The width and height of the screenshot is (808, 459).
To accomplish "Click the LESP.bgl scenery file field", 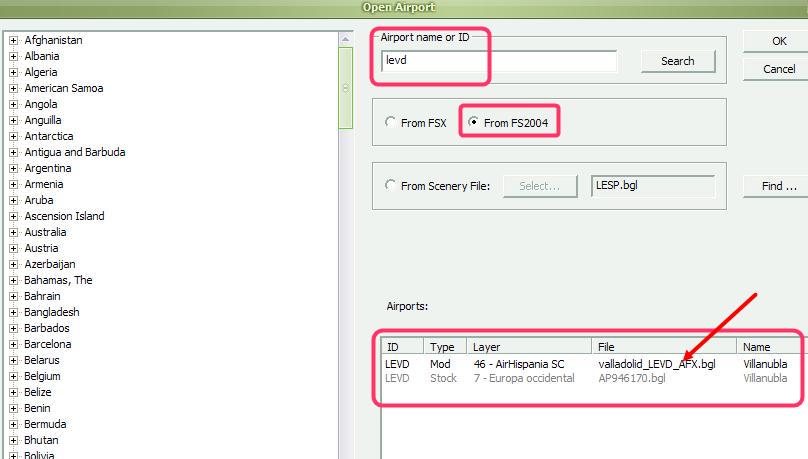I will [x=652, y=186].
